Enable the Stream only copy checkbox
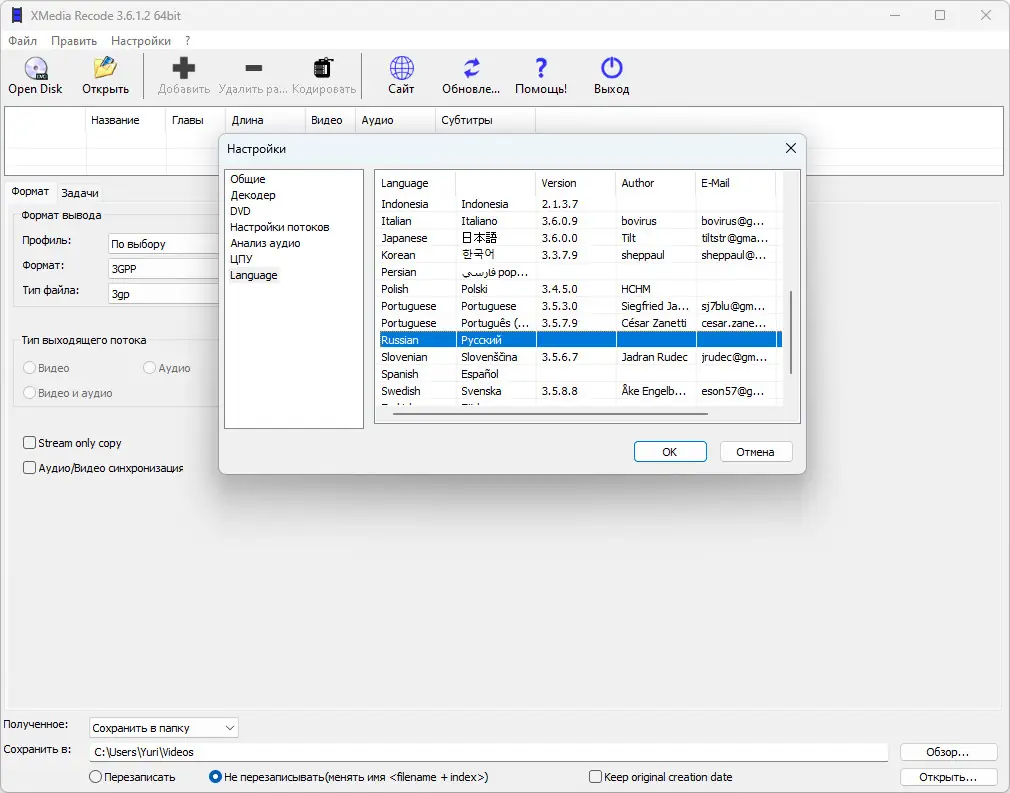Viewport: 1010px width, 793px height. click(29, 443)
